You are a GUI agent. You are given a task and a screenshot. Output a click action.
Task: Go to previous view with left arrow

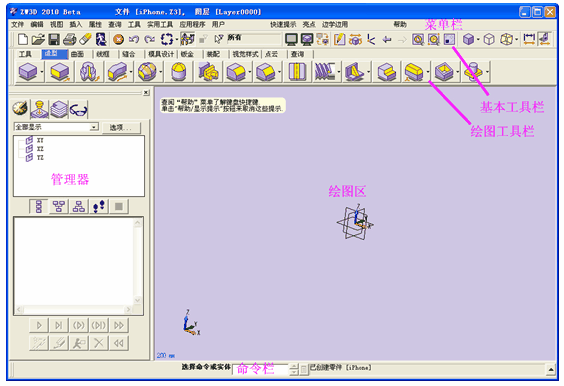pos(387,39)
